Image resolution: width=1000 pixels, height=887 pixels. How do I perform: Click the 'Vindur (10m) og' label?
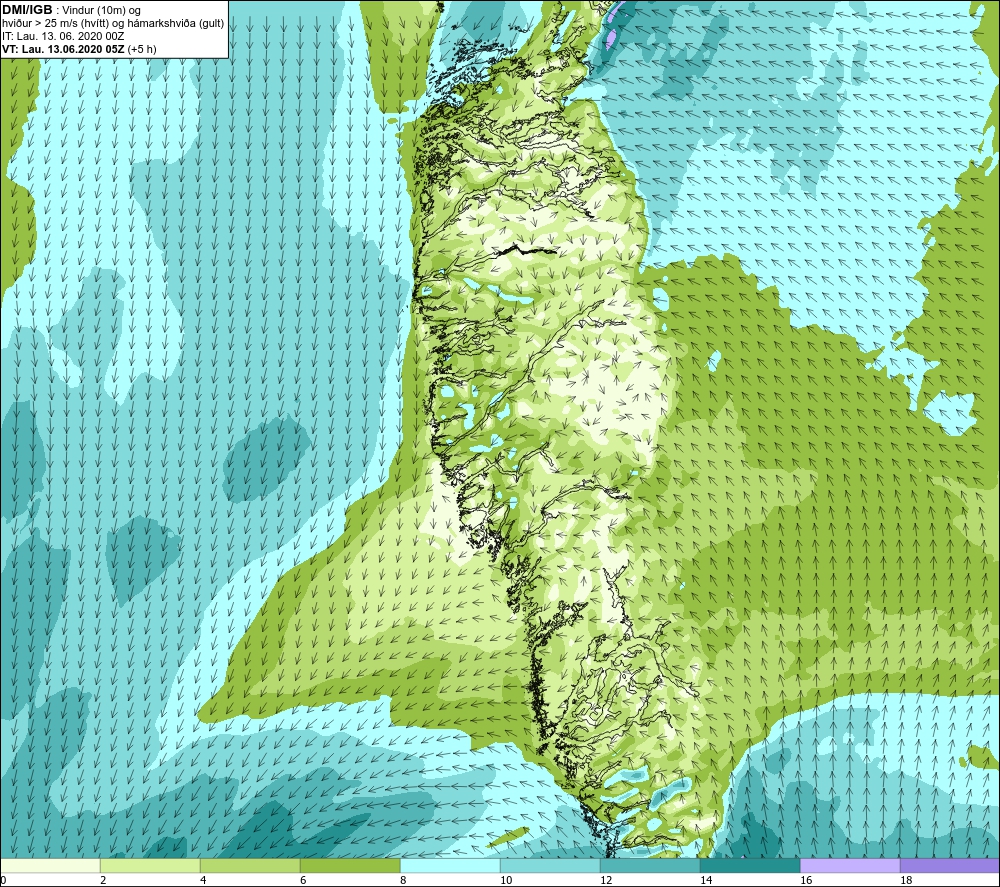[102, 10]
